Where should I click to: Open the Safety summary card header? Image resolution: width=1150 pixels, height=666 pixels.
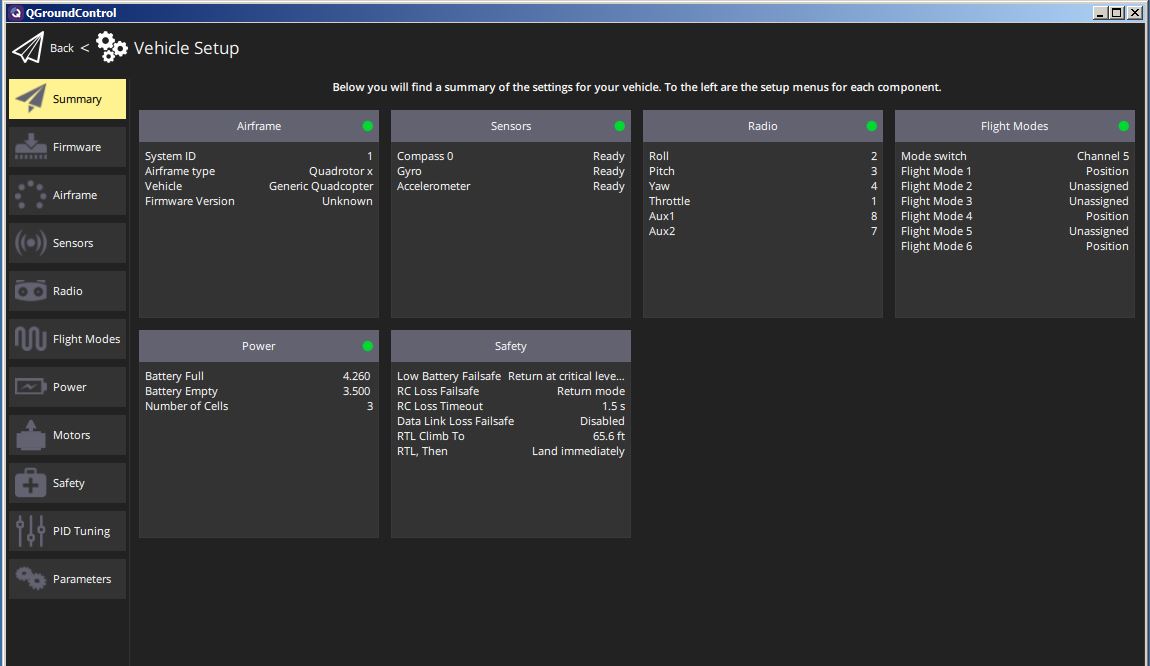coord(510,346)
